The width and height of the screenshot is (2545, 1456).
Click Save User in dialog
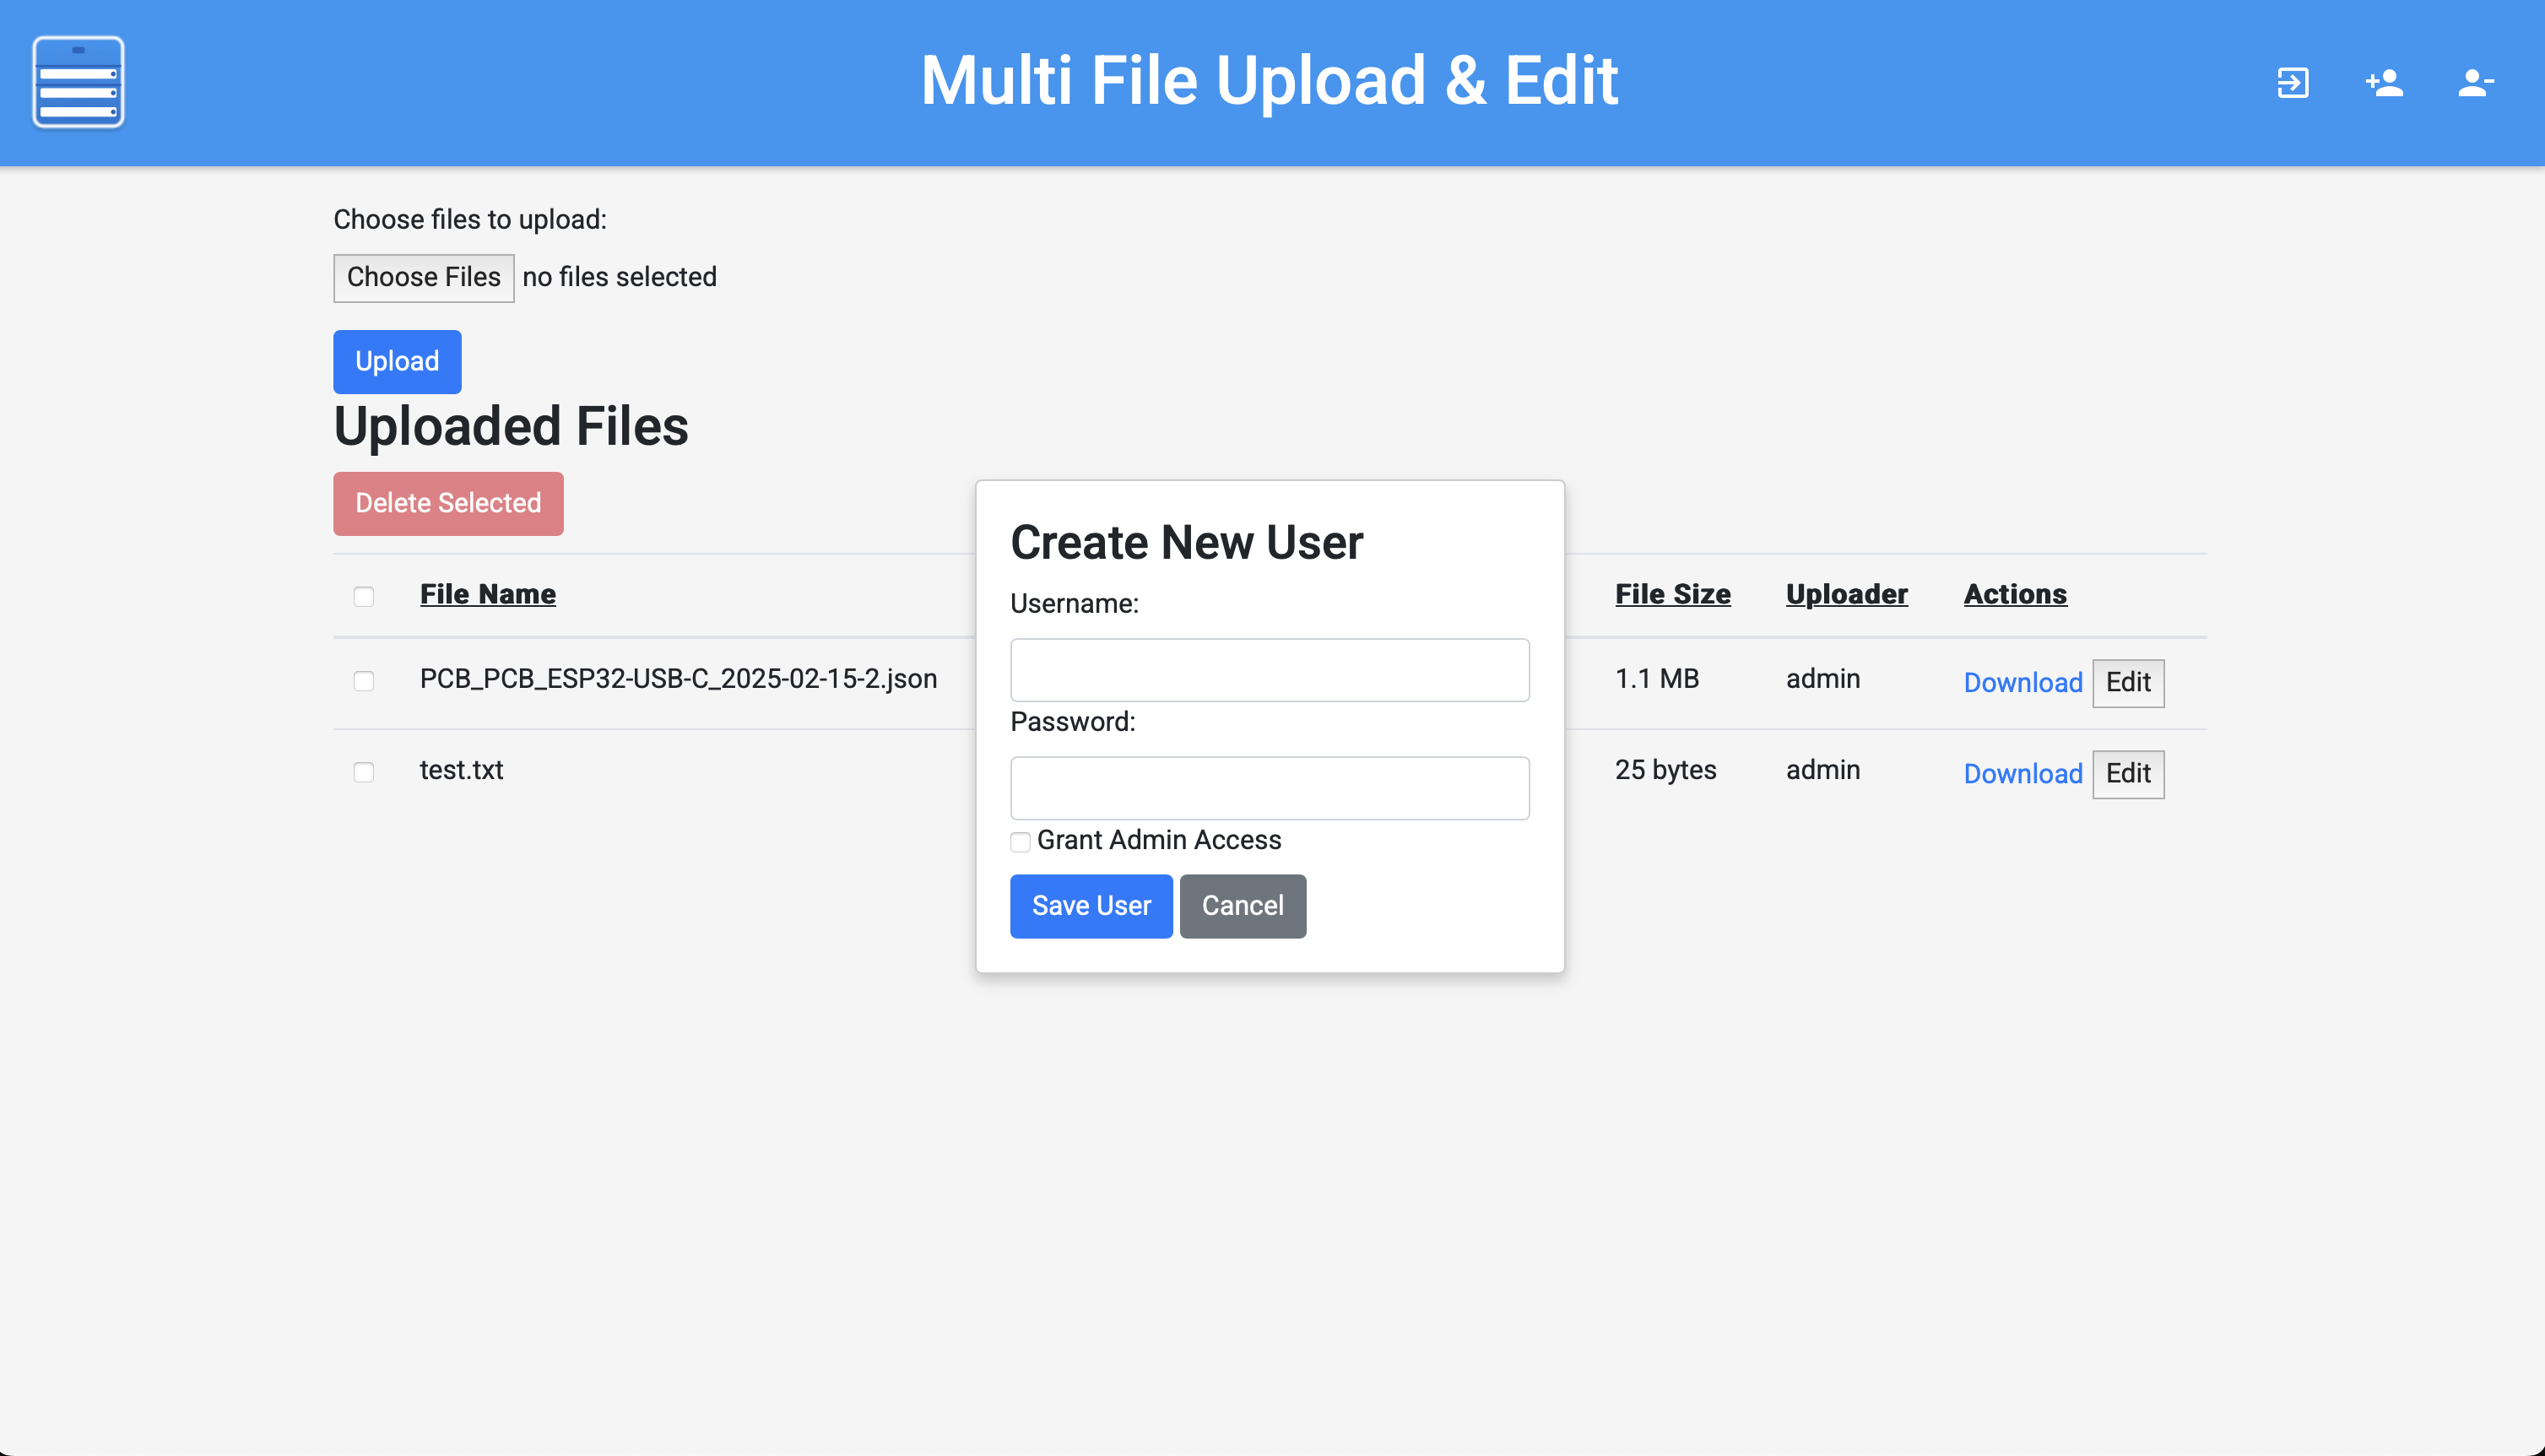tap(1091, 906)
